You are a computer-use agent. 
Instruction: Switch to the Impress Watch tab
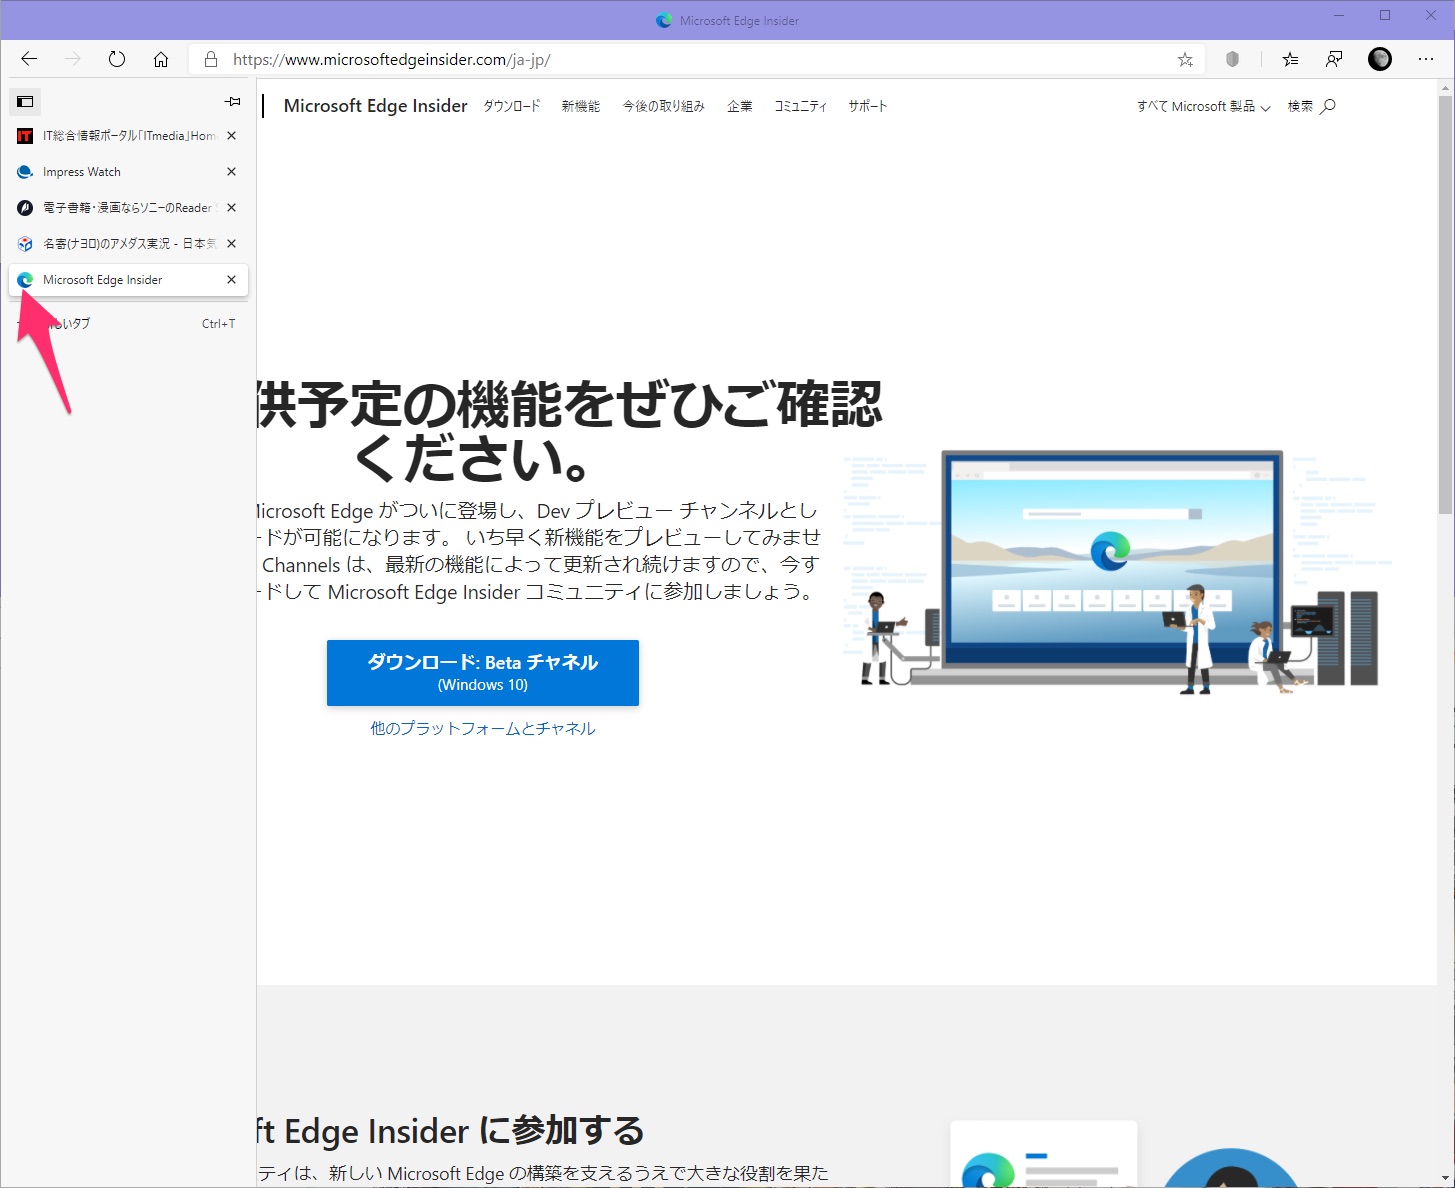[128, 171]
